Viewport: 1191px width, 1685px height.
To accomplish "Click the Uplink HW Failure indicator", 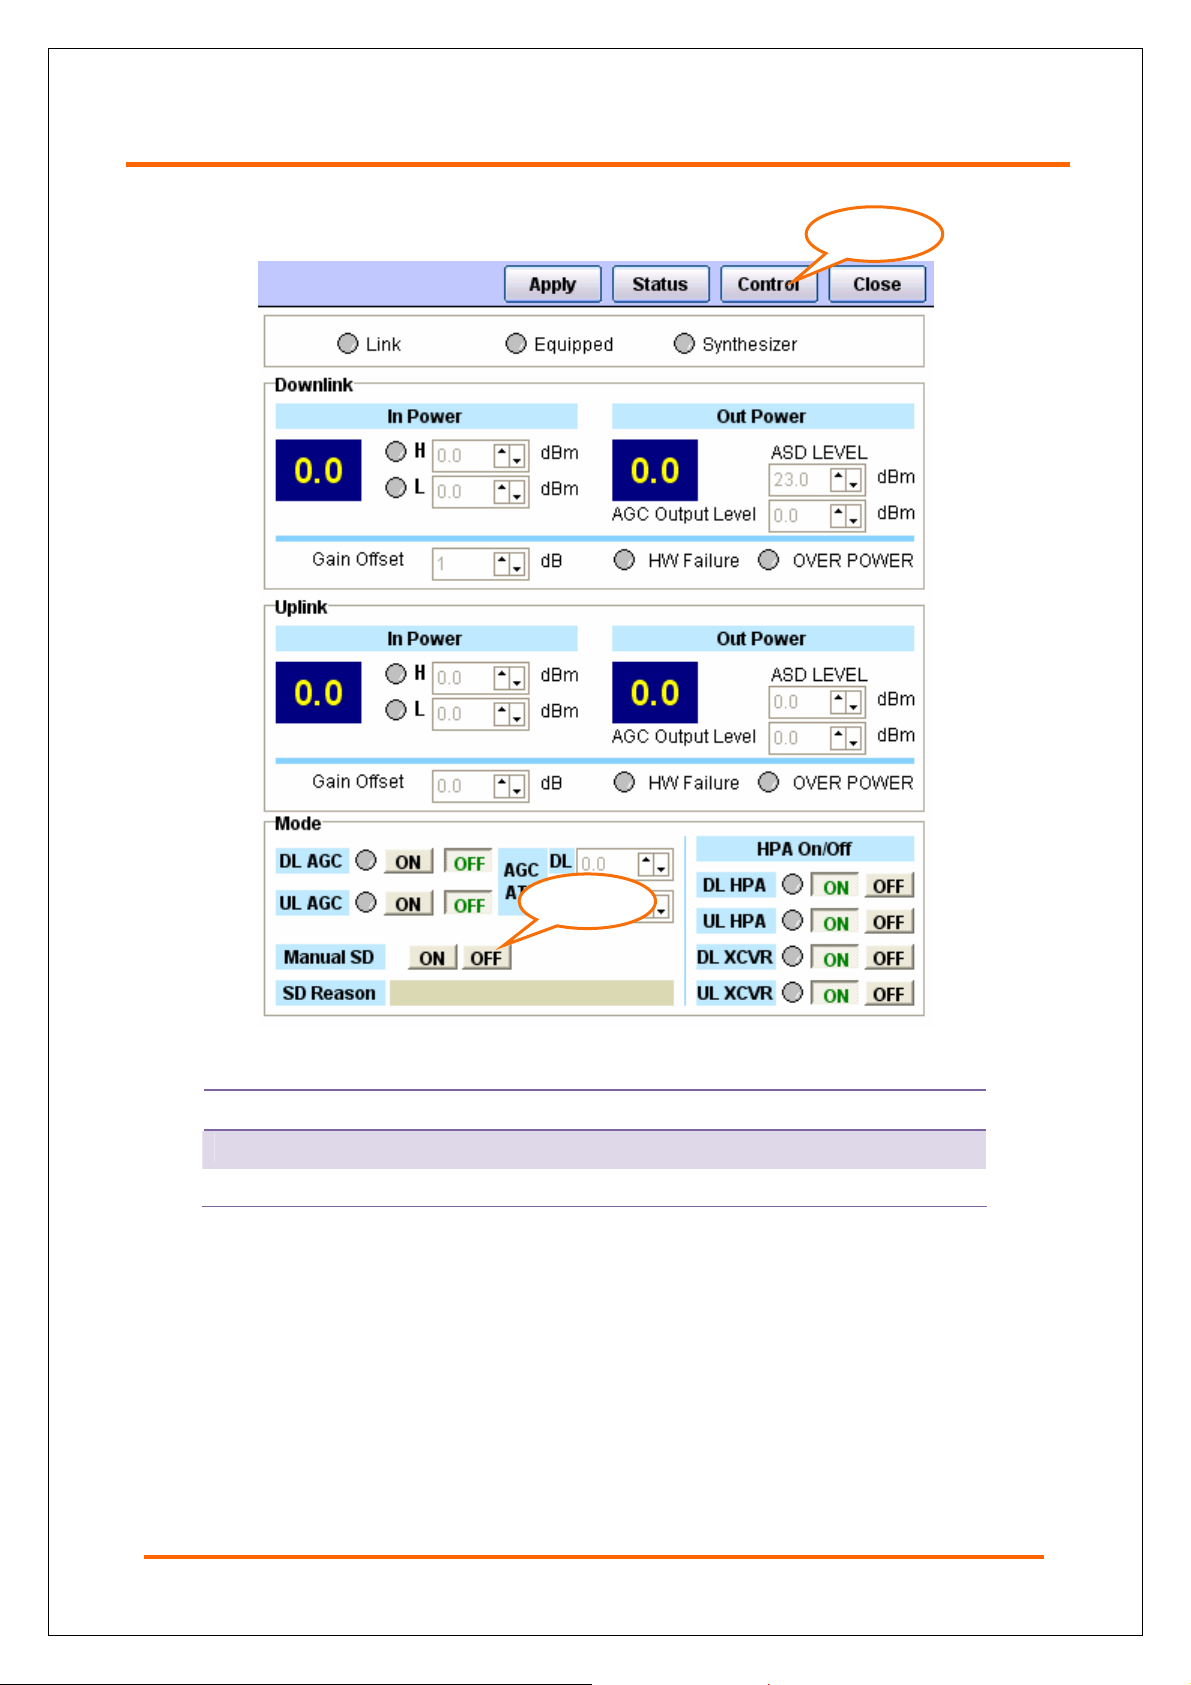I will pos(624,782).
